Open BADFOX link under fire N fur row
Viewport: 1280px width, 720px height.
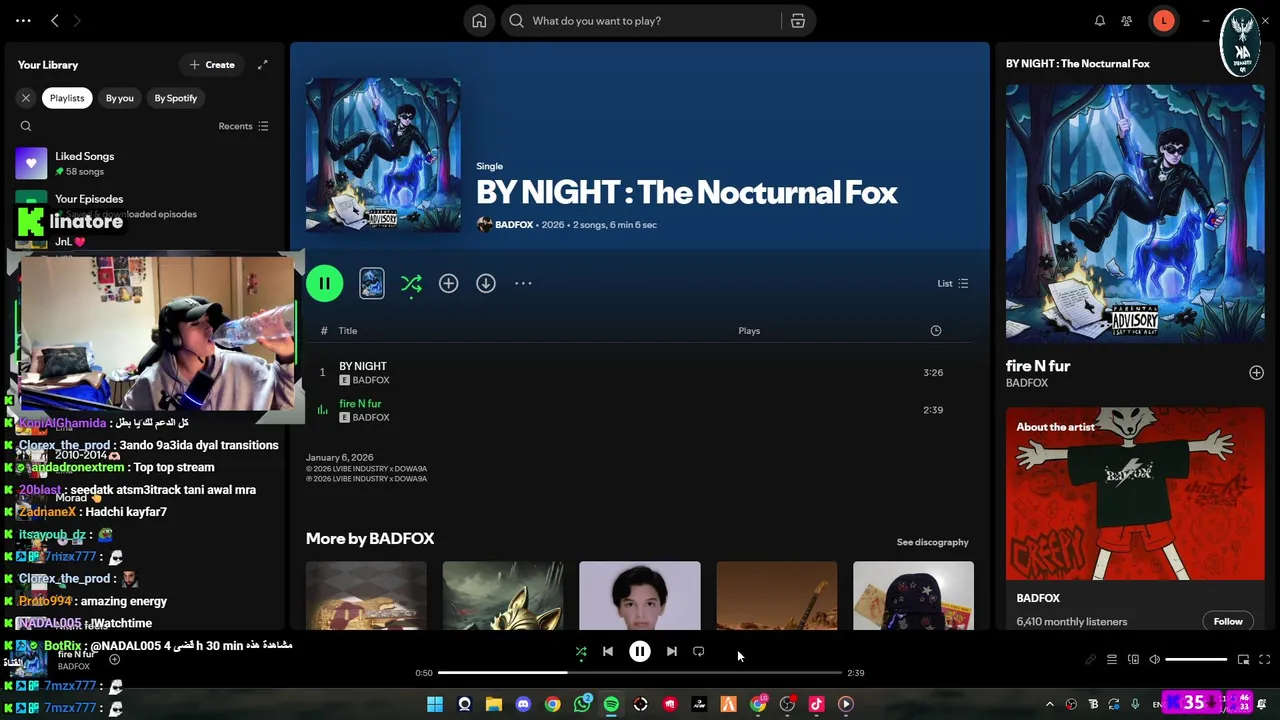point(371,418)
